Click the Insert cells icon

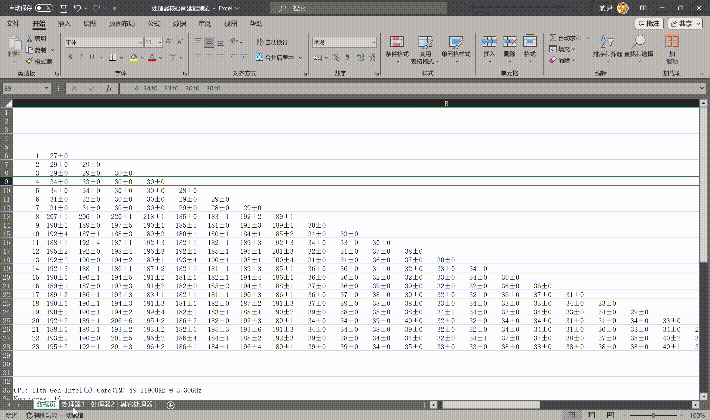pyautogui.click(x=489, y=42)
